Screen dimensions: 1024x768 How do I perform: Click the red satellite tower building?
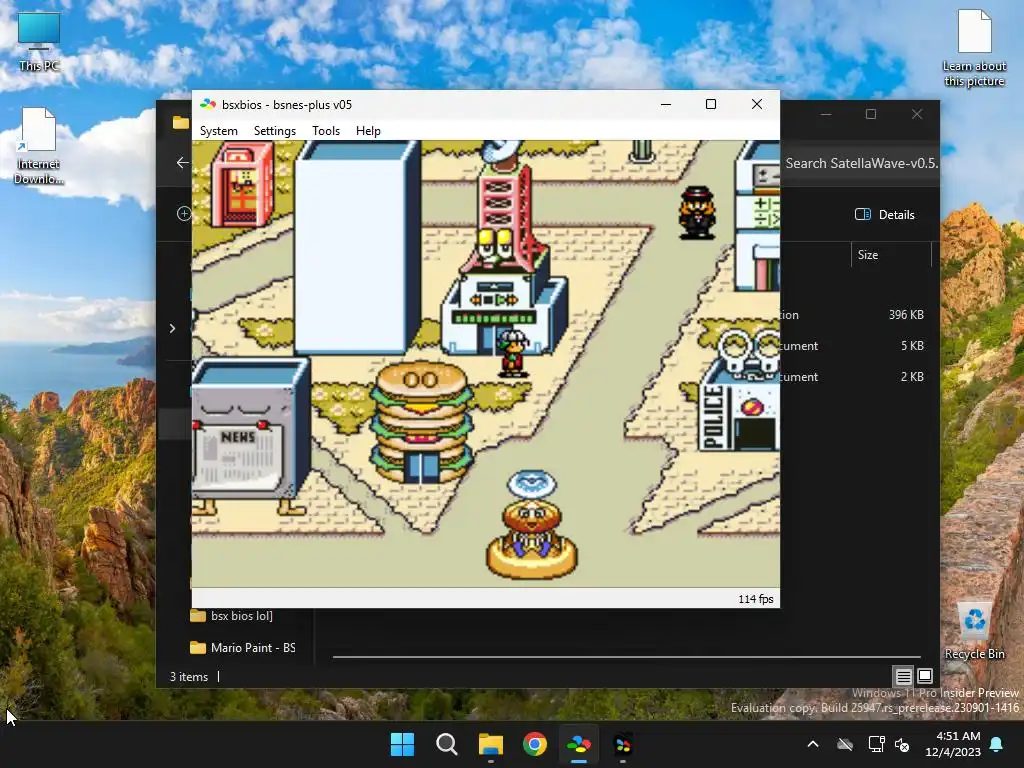coord(504,255)
